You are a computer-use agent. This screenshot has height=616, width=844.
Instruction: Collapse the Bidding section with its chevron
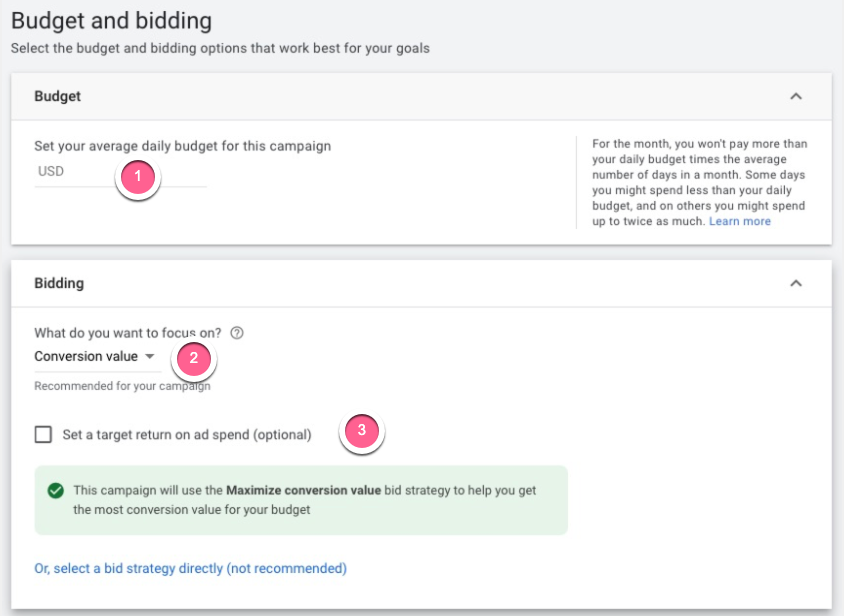point(796,283)
